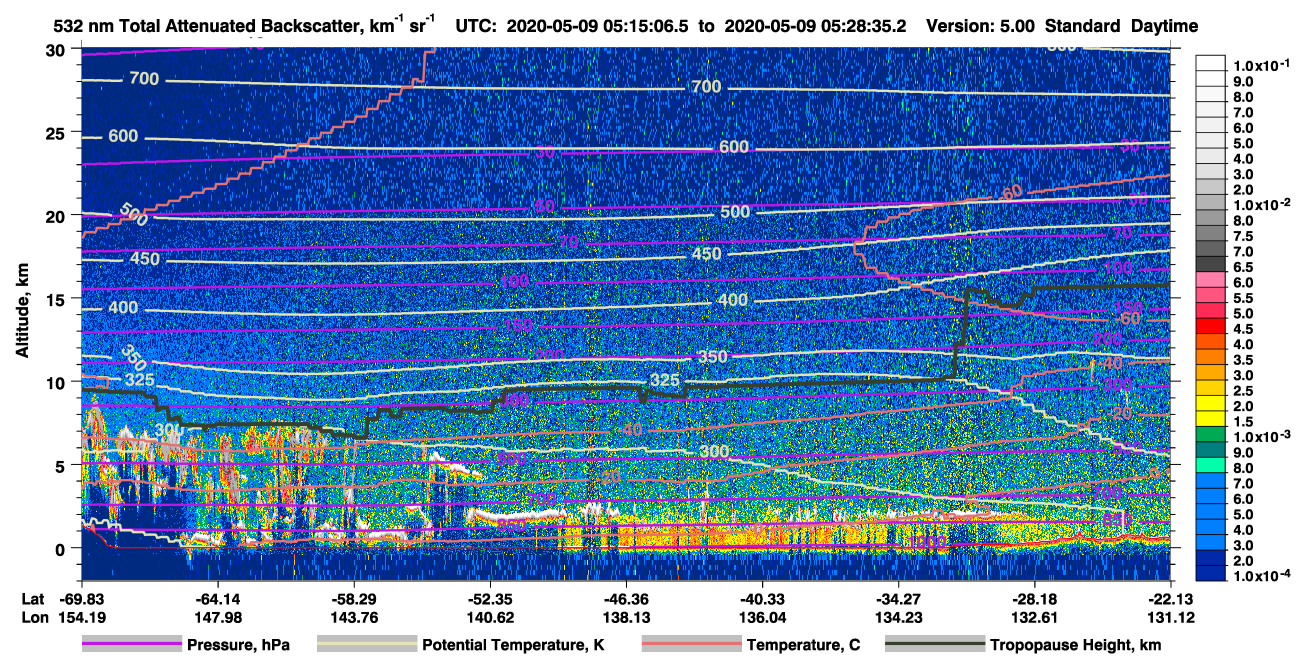Click the 'Lon' row label
The height and width of the screenshot is (667, 1300).
(x=33, y=617)
